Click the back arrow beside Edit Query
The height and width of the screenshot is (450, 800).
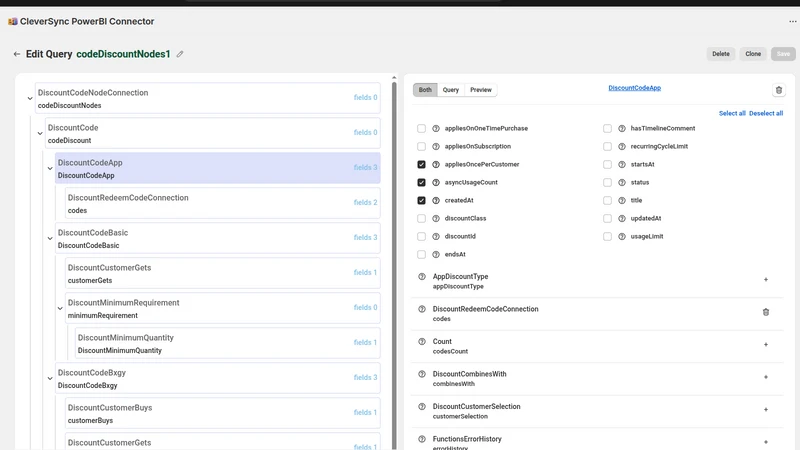(17, 54)
